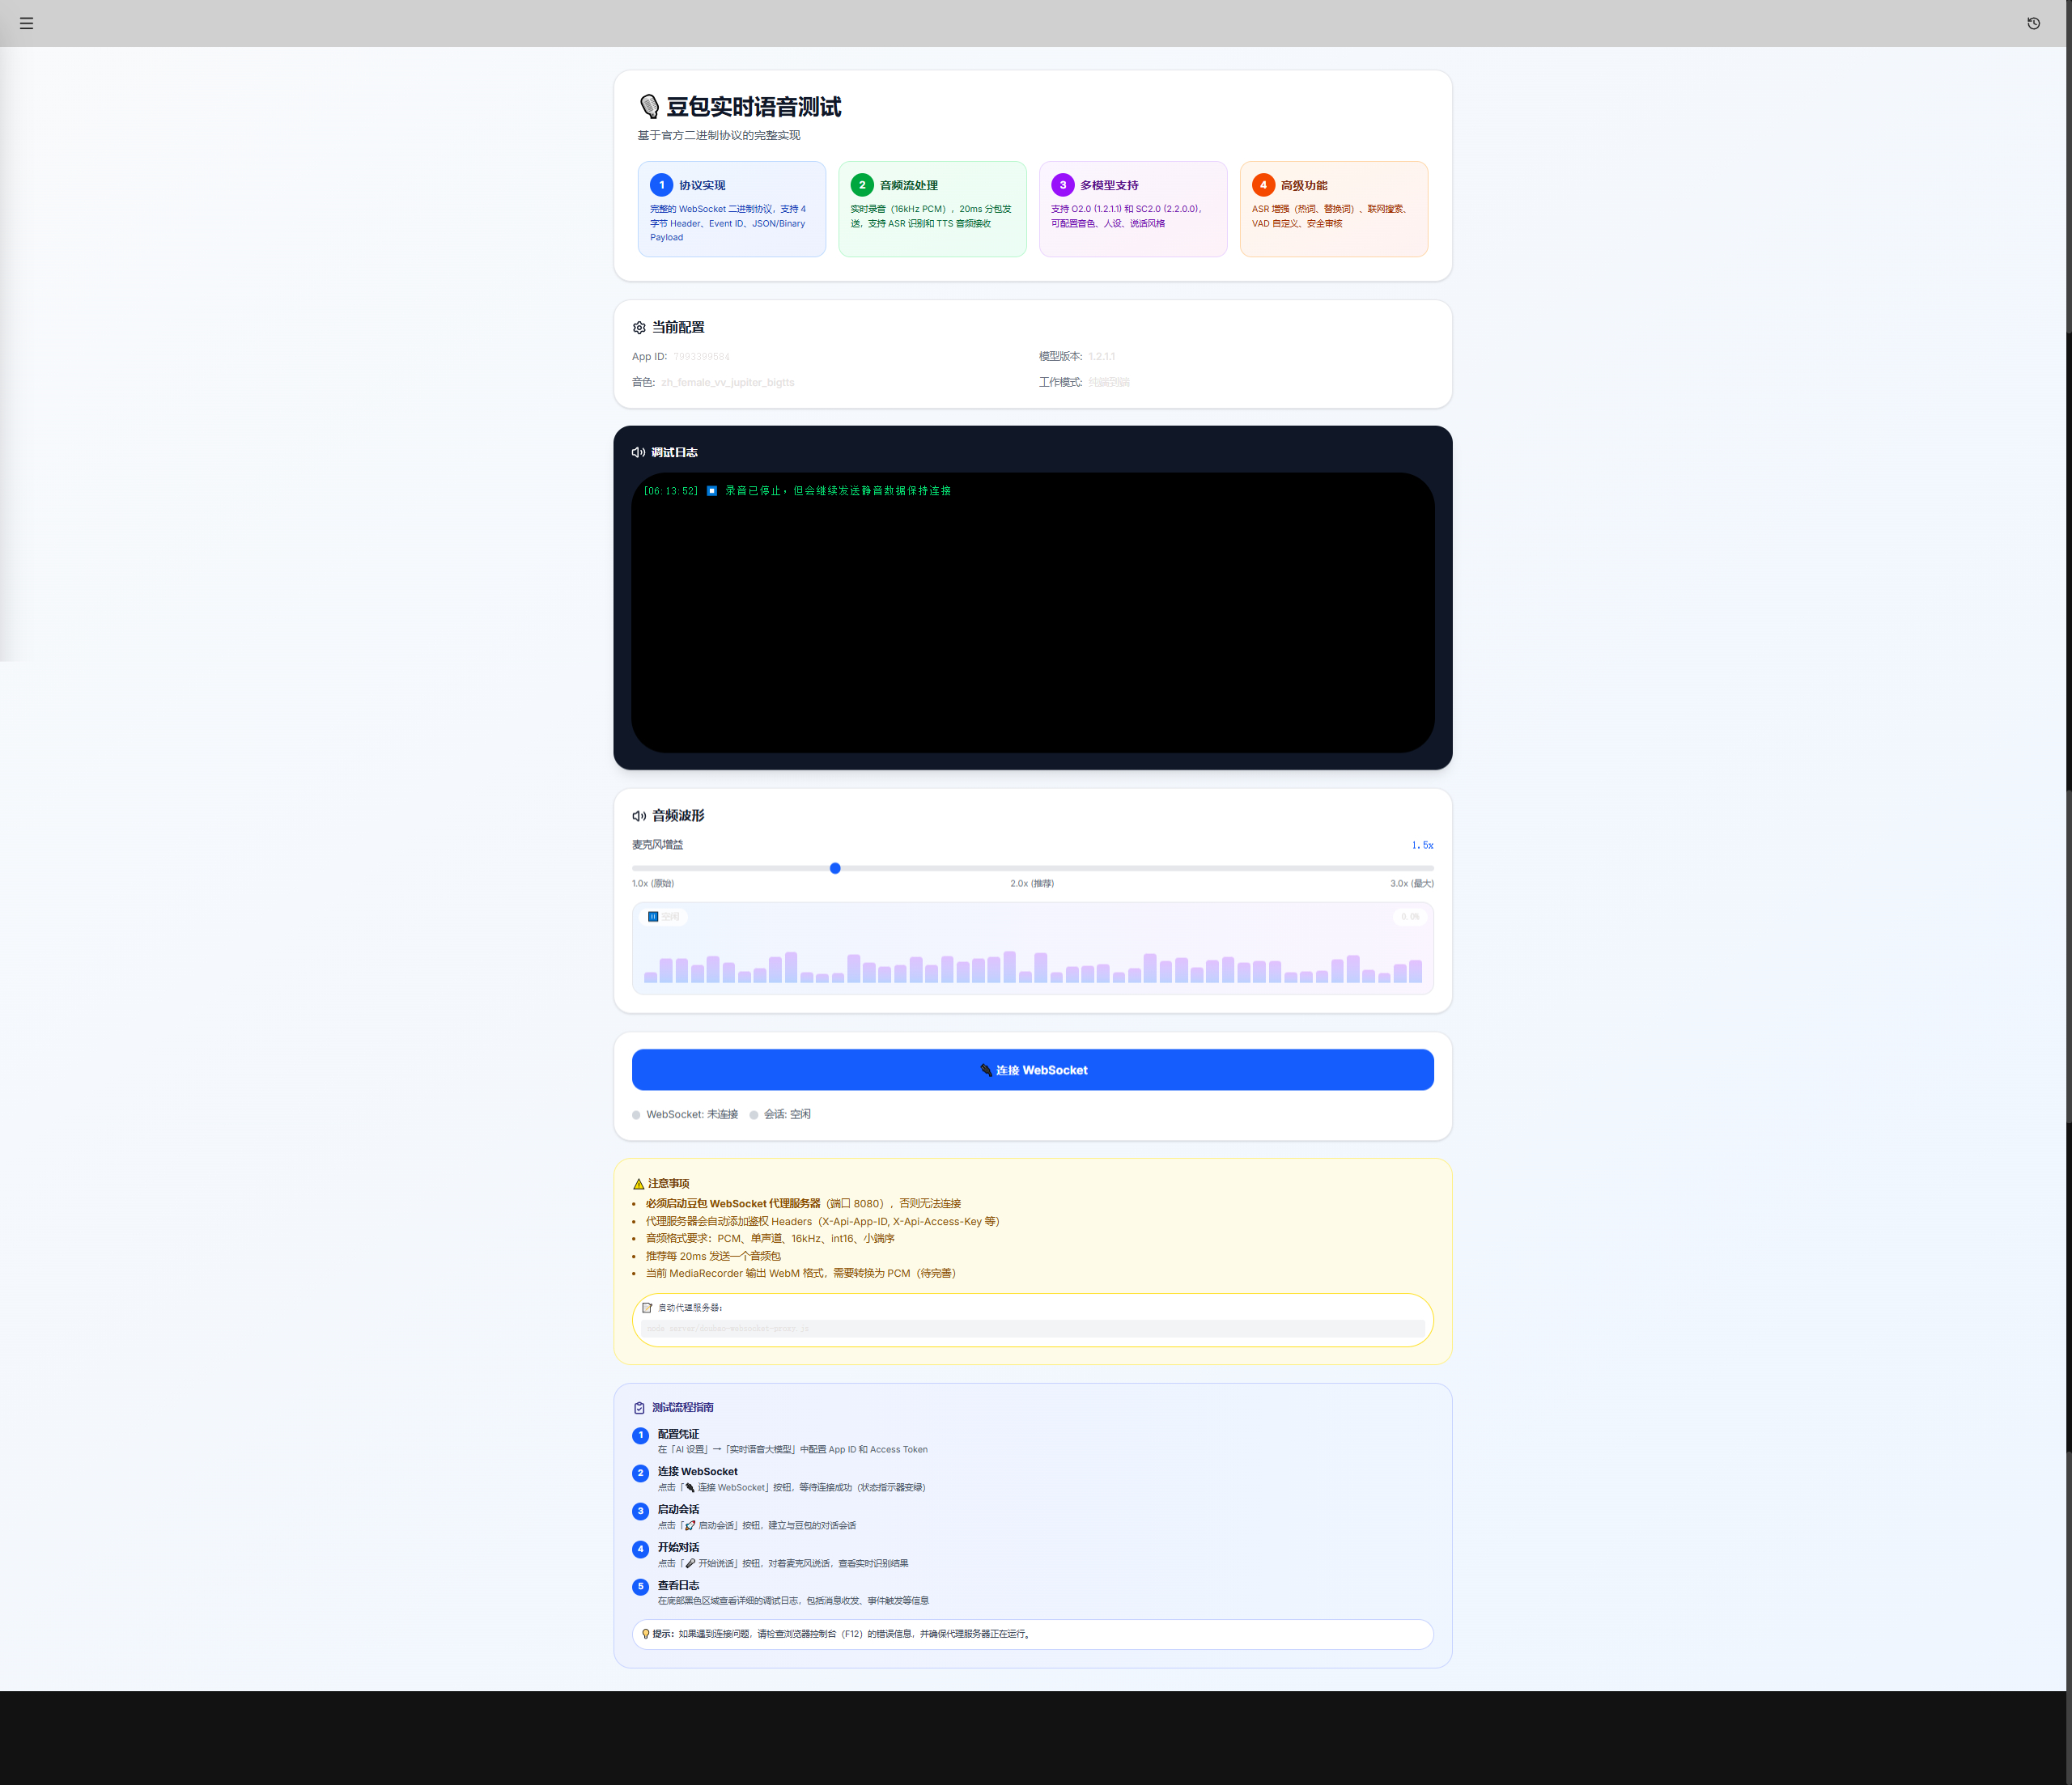2072x1785 pixels.
Task: Click the 麦克风增益 label
Action: [x=658, y=845]
